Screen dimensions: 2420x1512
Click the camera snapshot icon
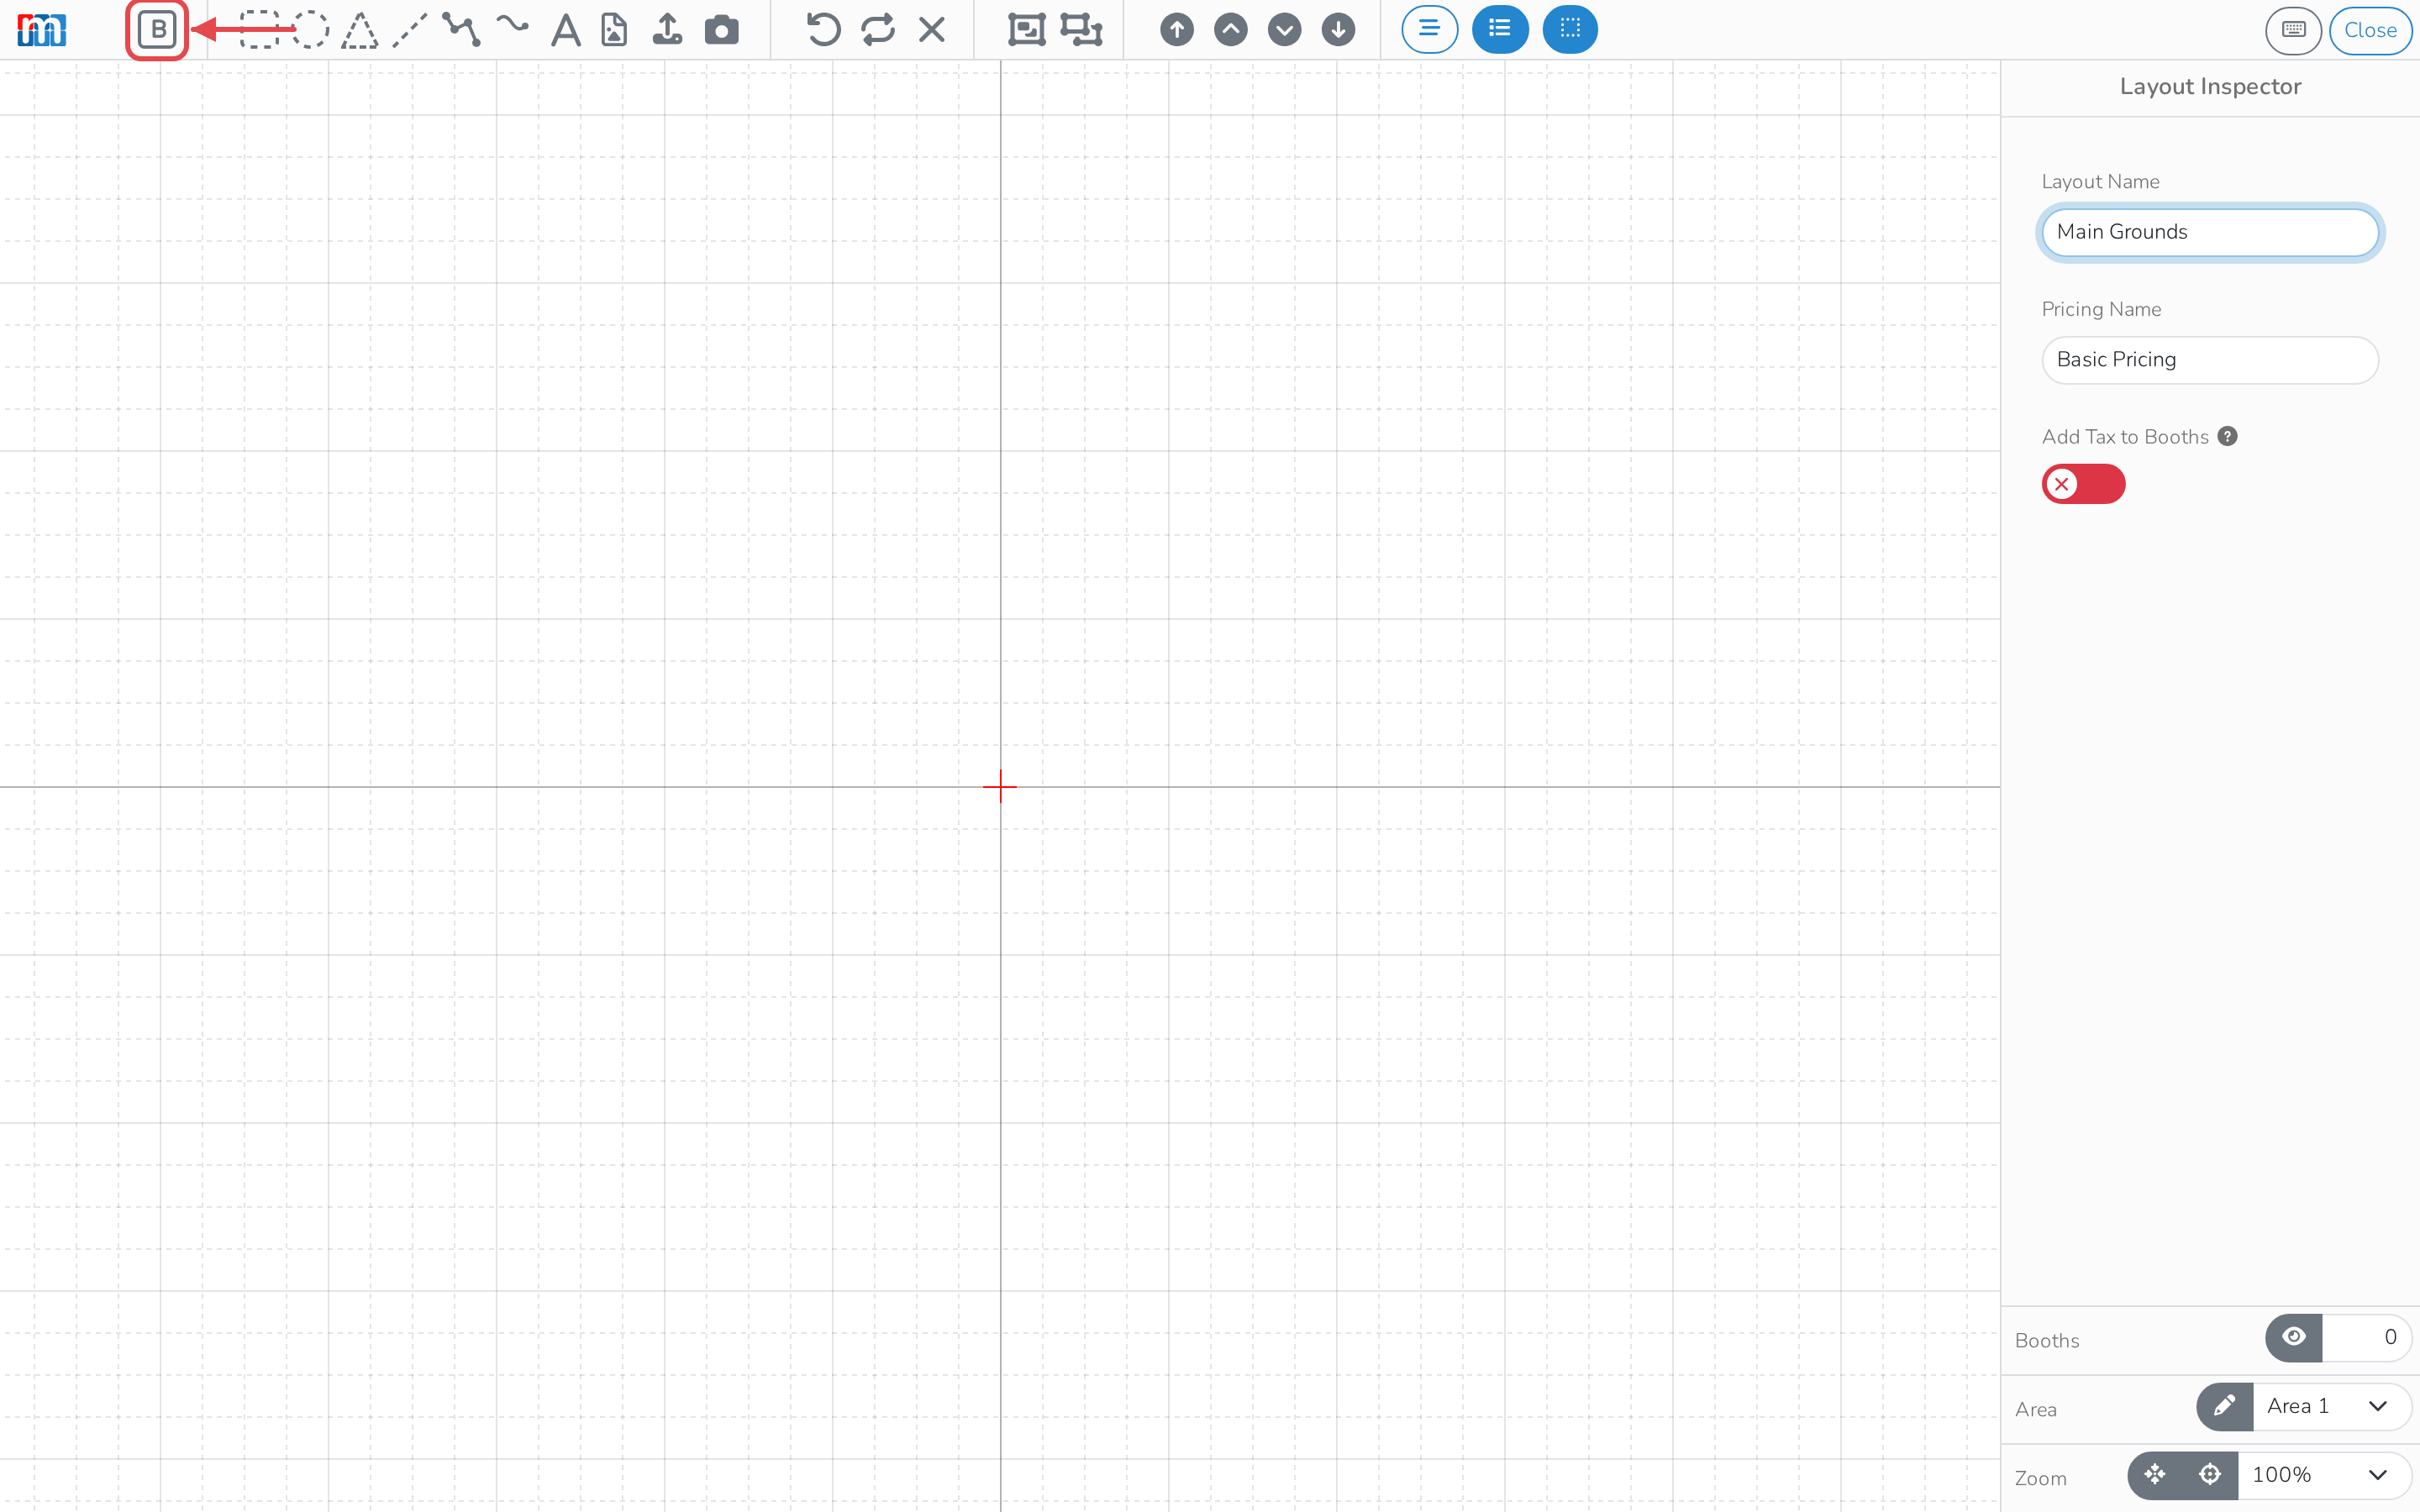(721, 30)
